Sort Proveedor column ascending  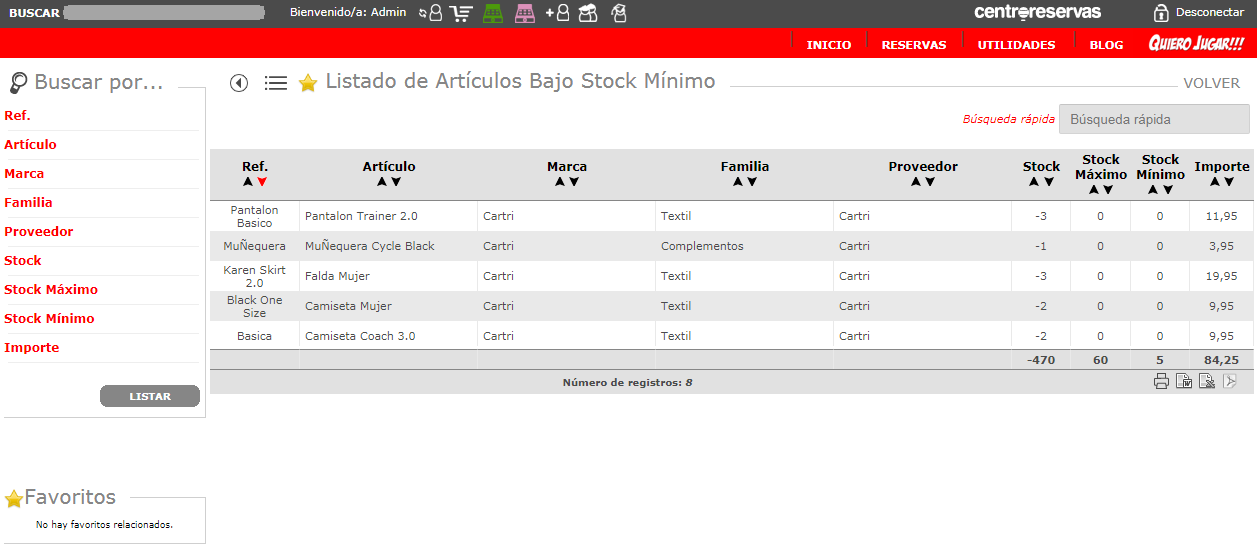pyautogui.click(x=916, y=182)
